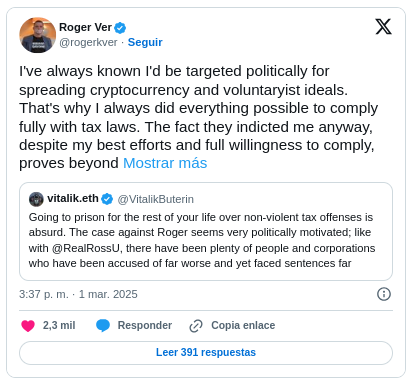Open the @rogerkver handle
The image size is (410, 388).
click(88, 42)
